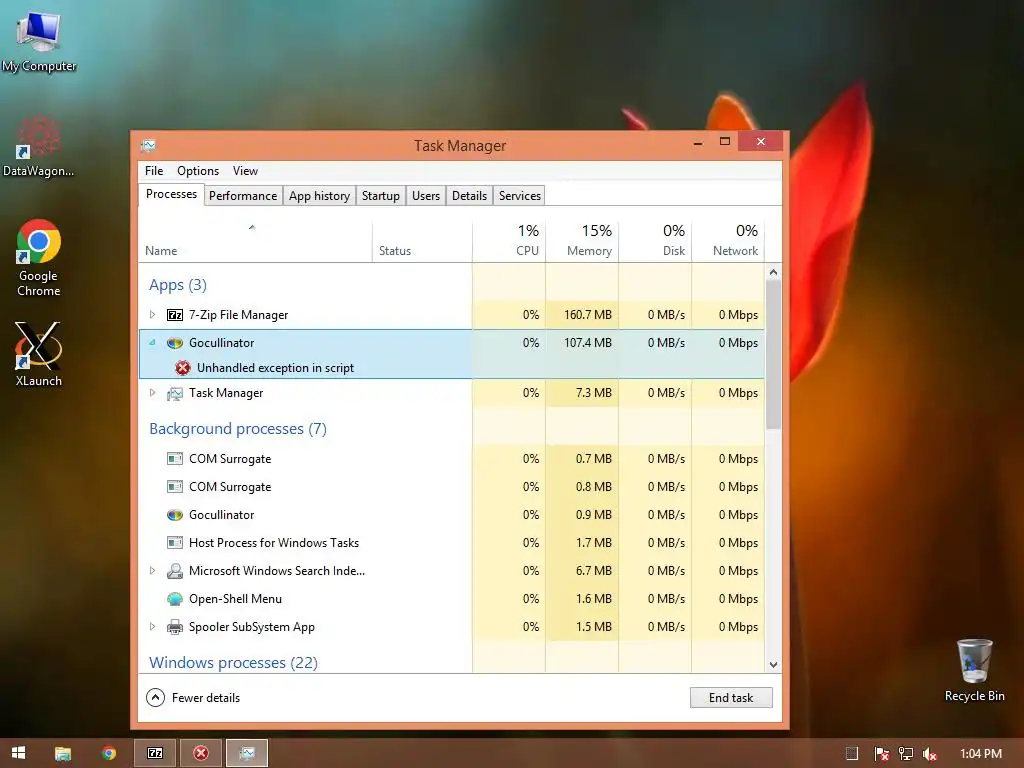Sort processes by Network column
Image resolution: width=1024 pixels, height=768 pixels.
tap(728, 242)
